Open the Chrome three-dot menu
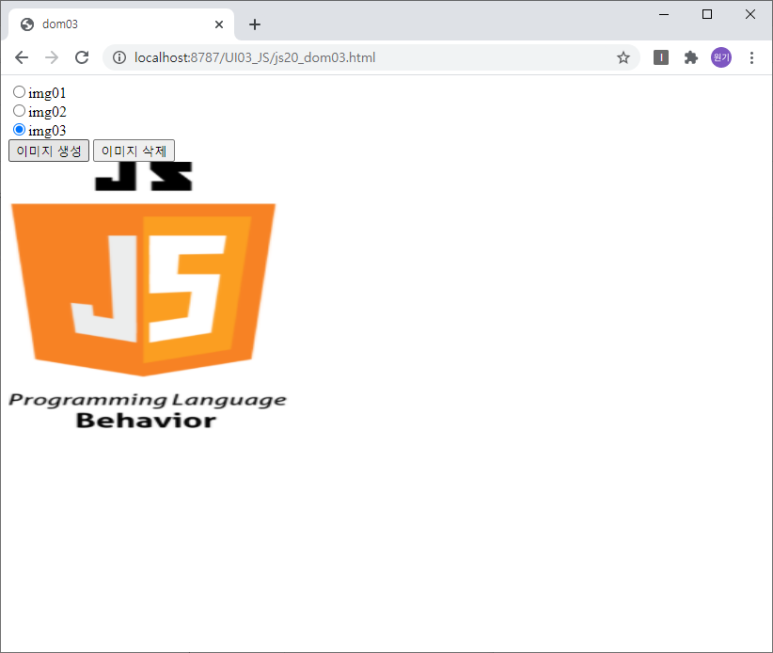Viewport: 773px width, 653px height. tap(751, 58)
